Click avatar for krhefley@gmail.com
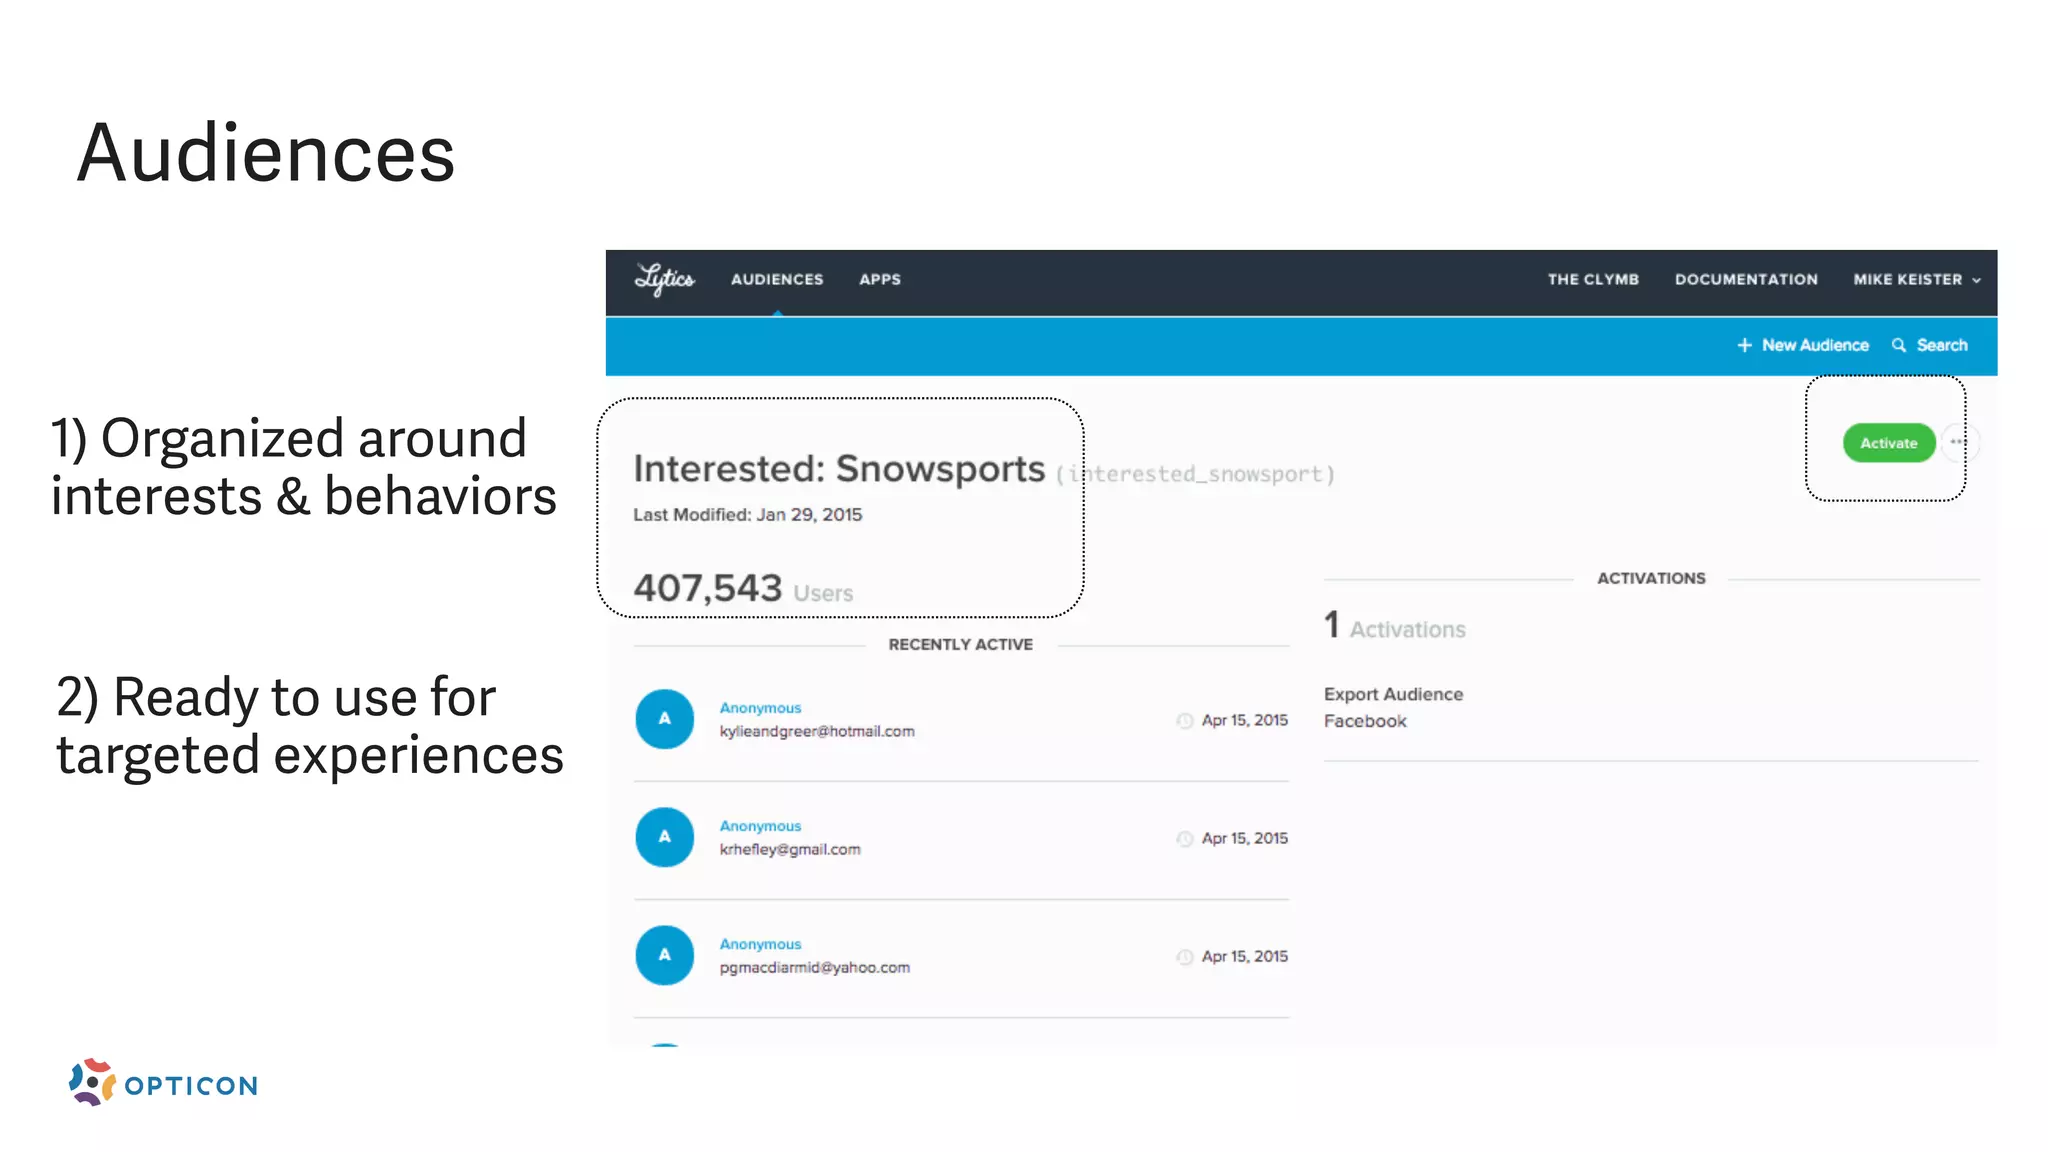This screenshot has width=2048, height=1152. point(664,837)
